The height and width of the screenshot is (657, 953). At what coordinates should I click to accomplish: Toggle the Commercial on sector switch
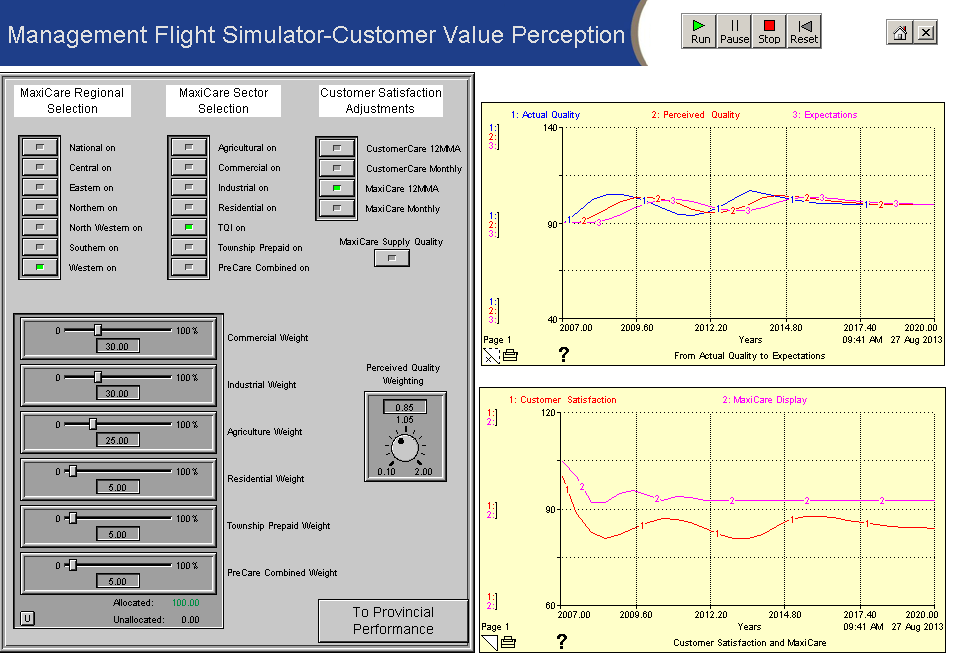[x=188, y=167]
